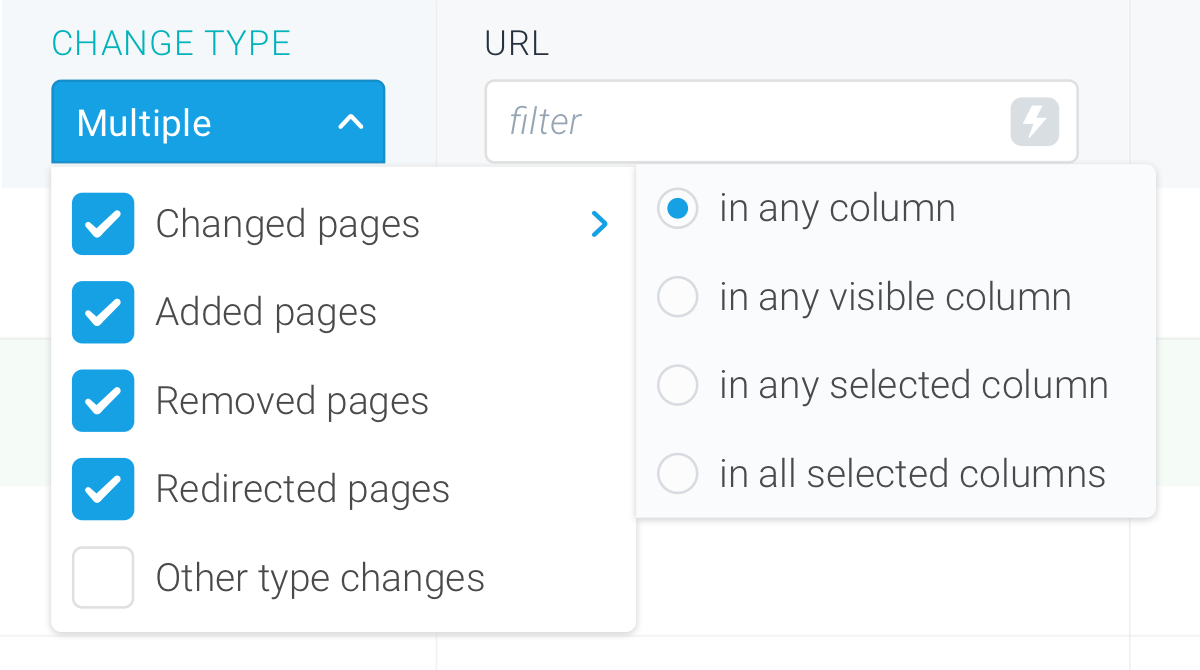Enable the Other type changes checkbox

pyautogui.click(x=103, y=577)
